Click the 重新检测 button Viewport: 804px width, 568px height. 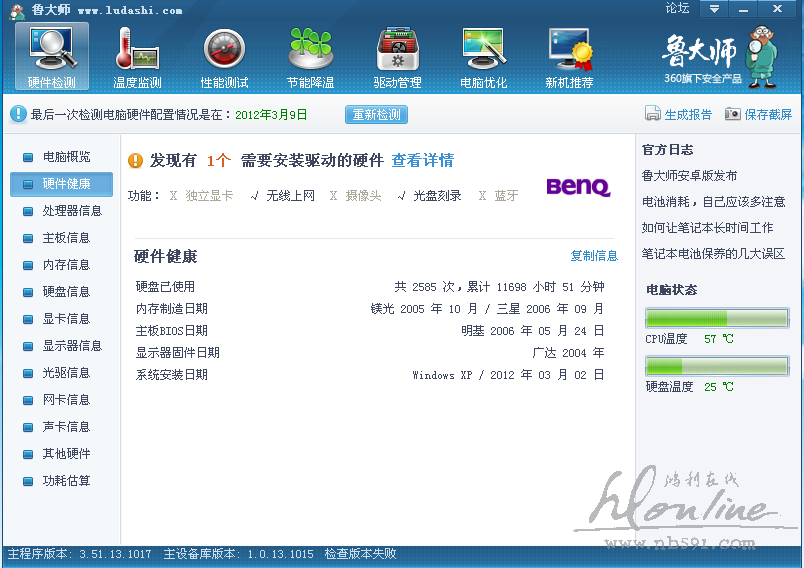(376, 115)
